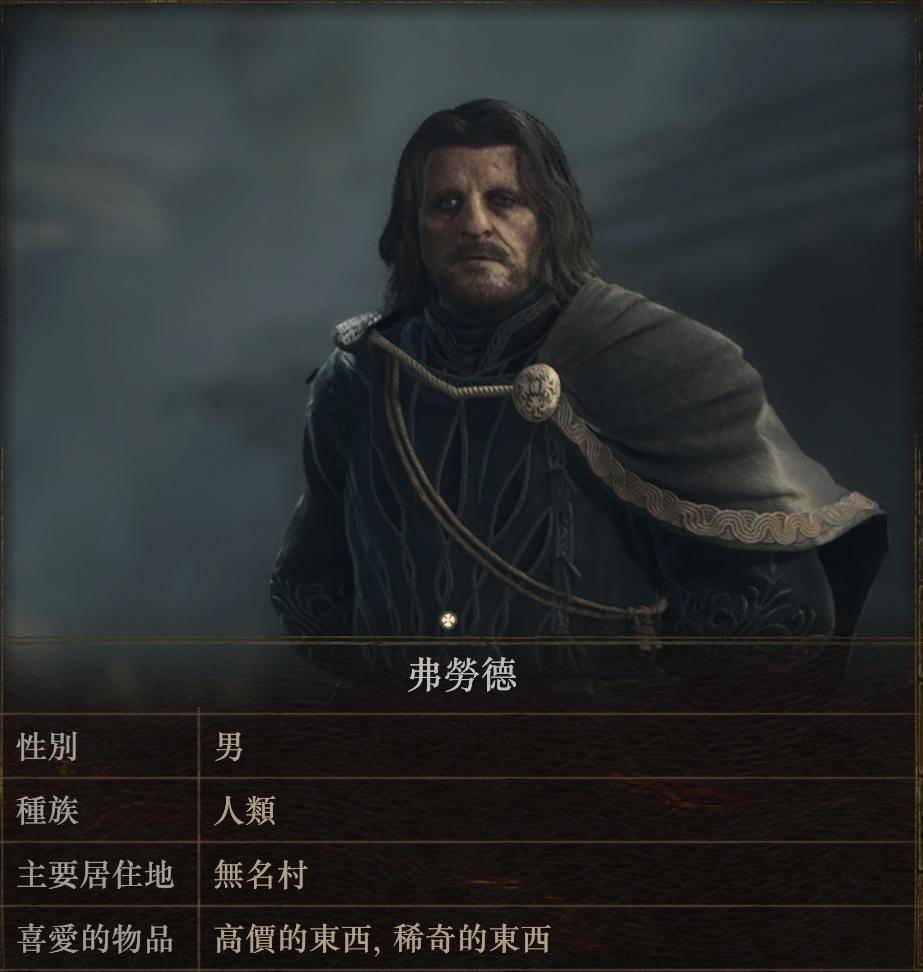The image size is (923, 972).
Task: Click the character name 弗勞德
Action: [x=462, y=675]
